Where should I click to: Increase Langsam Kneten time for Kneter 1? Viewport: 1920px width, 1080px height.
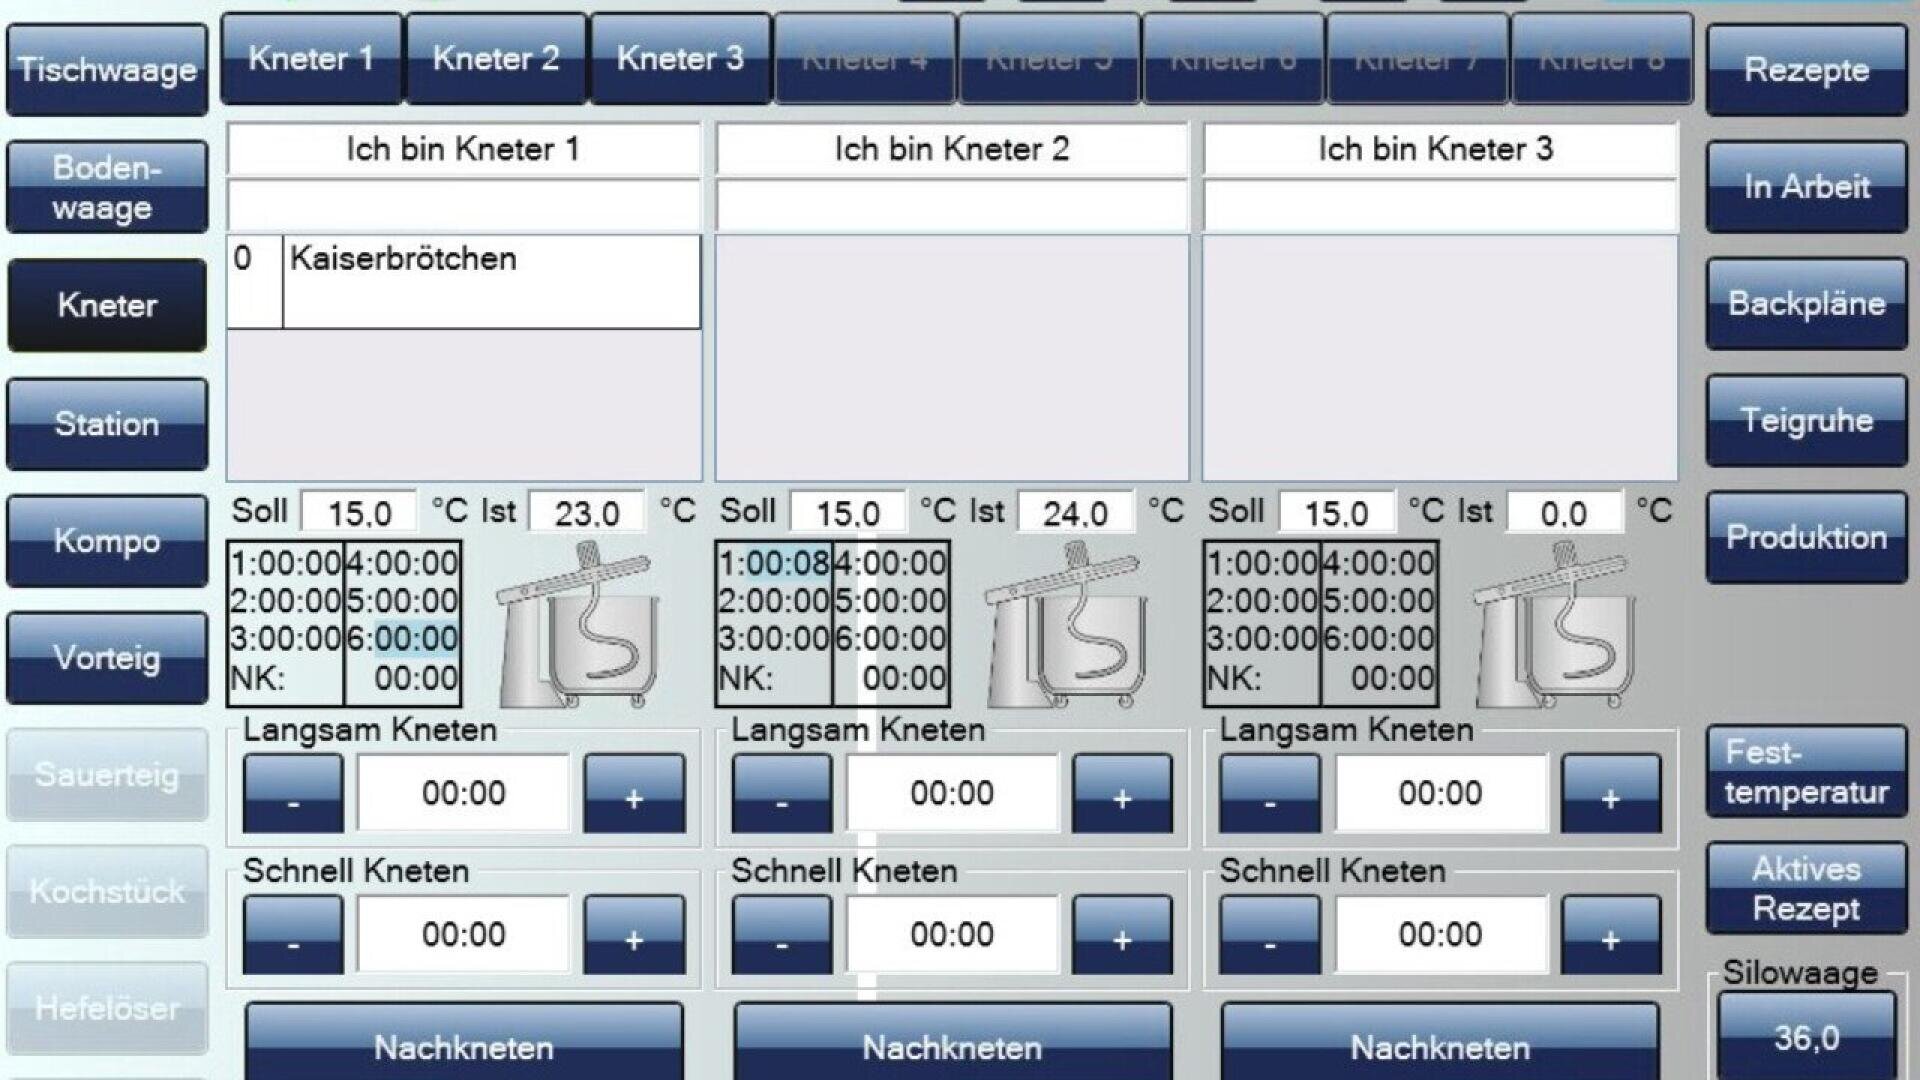pyautogui.click(x=634, y=794)
